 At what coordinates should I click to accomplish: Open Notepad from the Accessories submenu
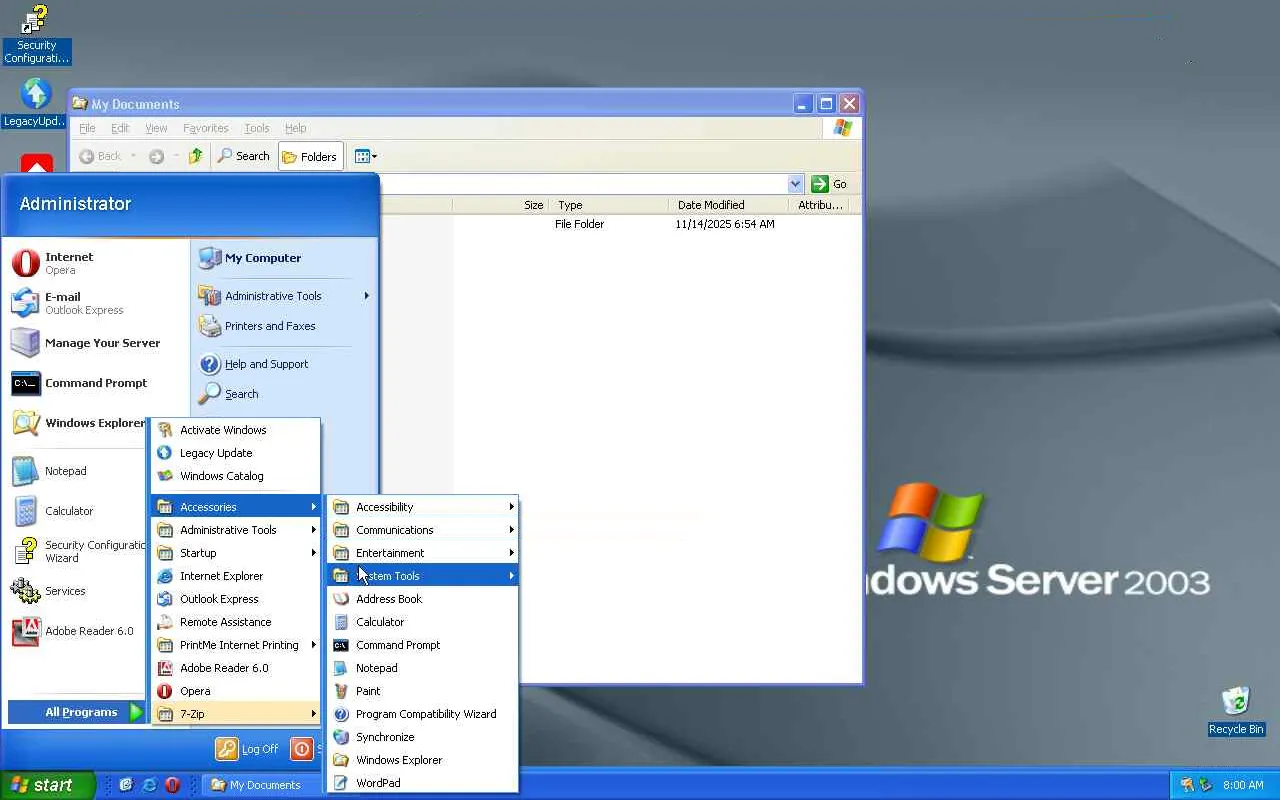(423, 668)
